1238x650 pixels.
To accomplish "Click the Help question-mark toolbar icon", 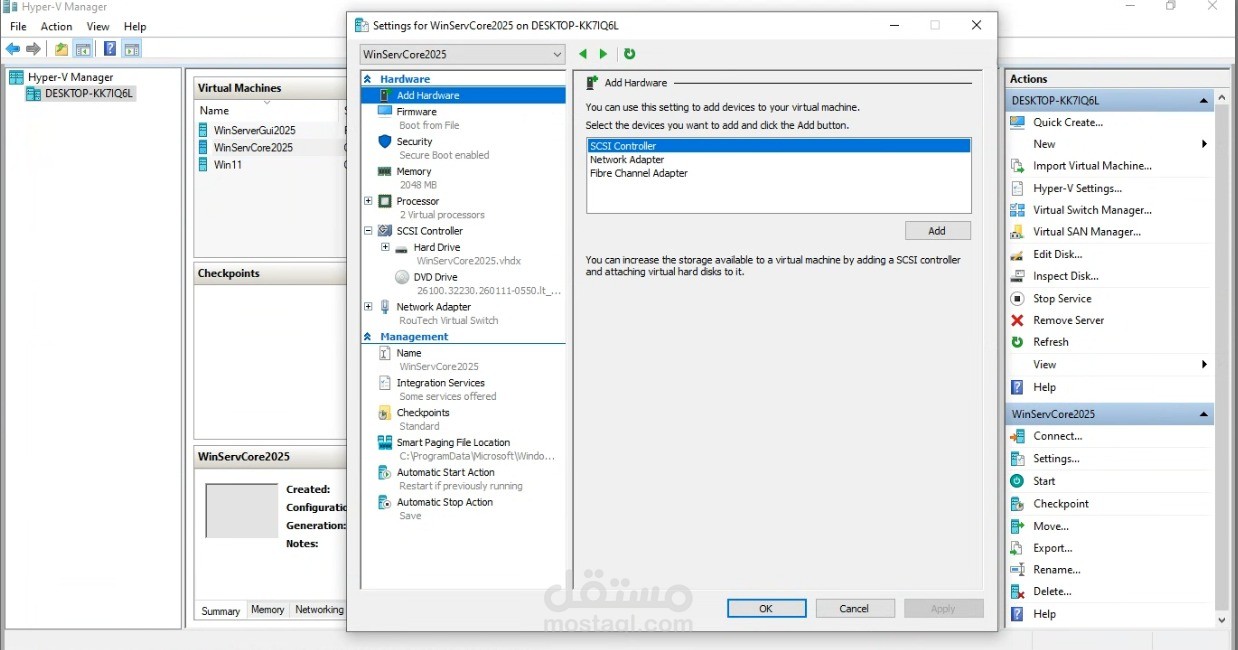I will pos(110,49).
